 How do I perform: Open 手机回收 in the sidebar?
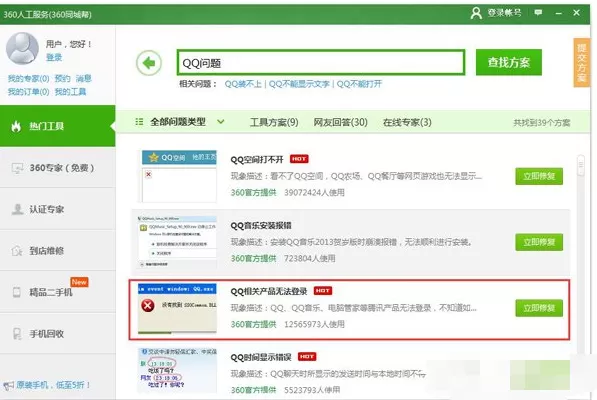pyautogui.click(x=57, y=334)
